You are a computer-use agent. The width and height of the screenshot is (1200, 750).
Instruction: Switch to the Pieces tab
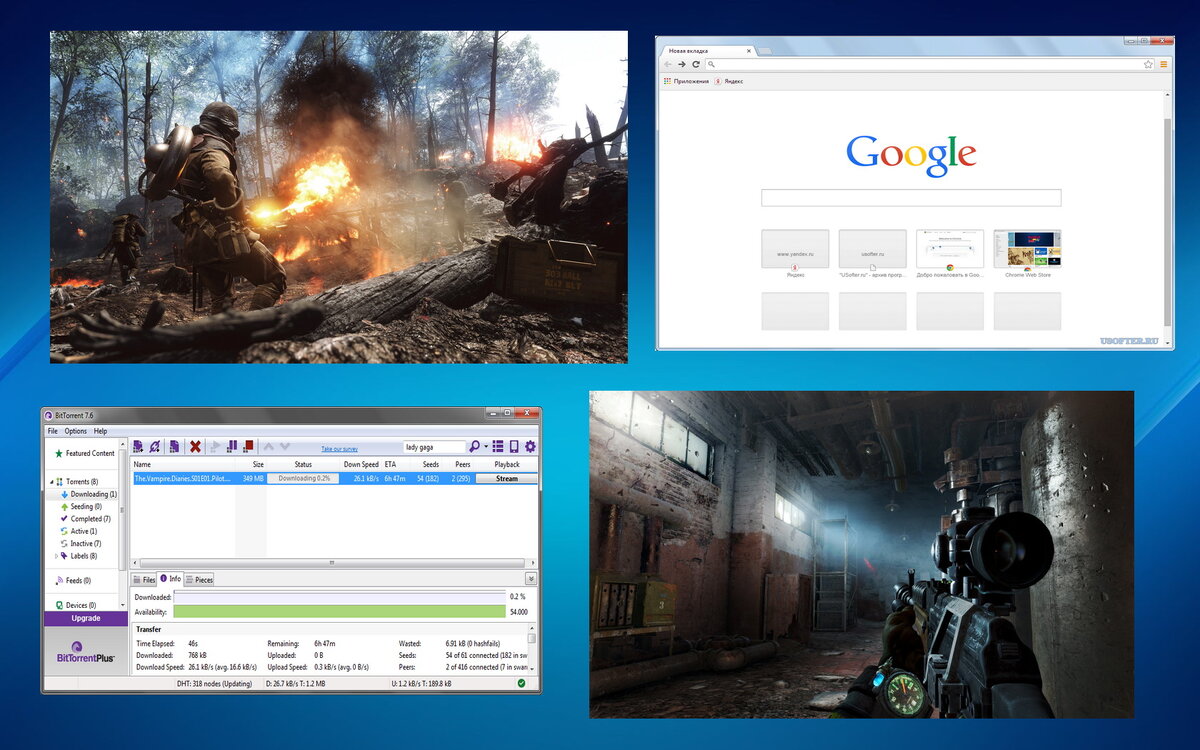199,579
